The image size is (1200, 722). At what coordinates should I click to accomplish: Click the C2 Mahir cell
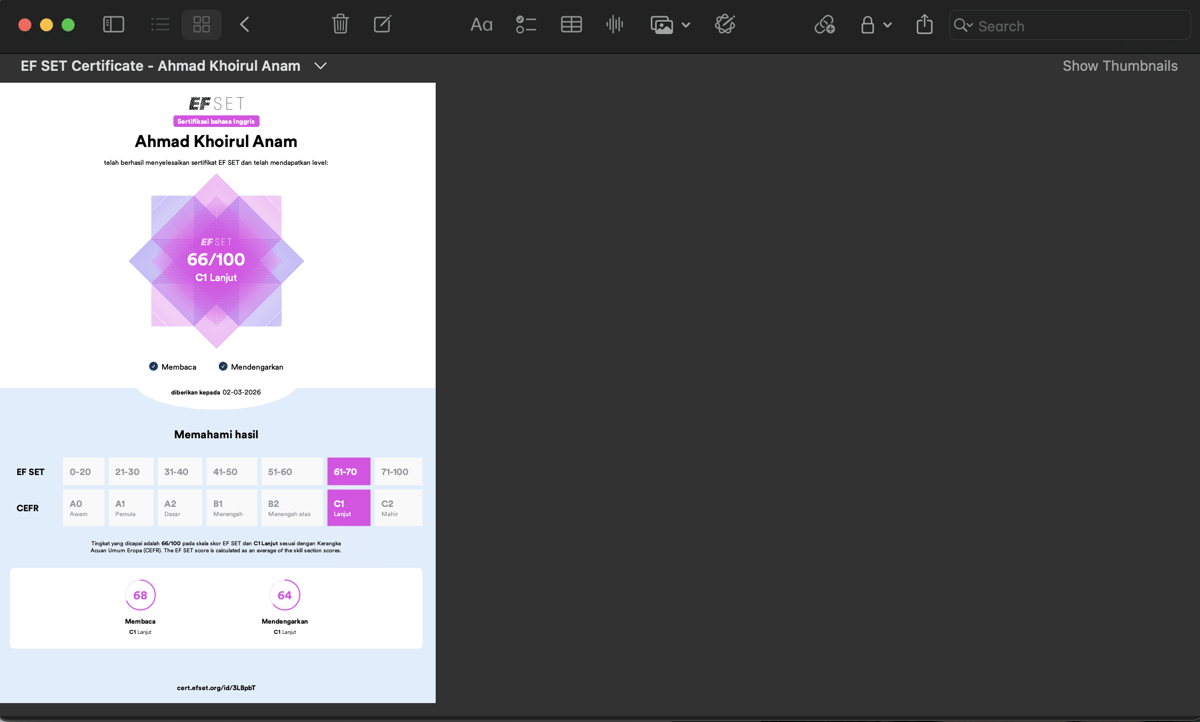click(x=398, y=508)
